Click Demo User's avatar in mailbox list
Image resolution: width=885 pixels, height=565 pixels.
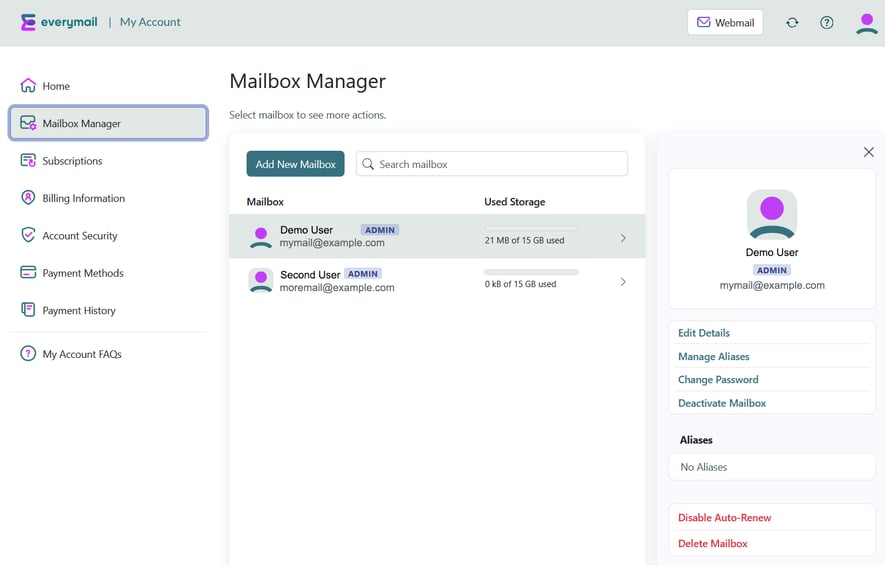(x=261, y=237)
